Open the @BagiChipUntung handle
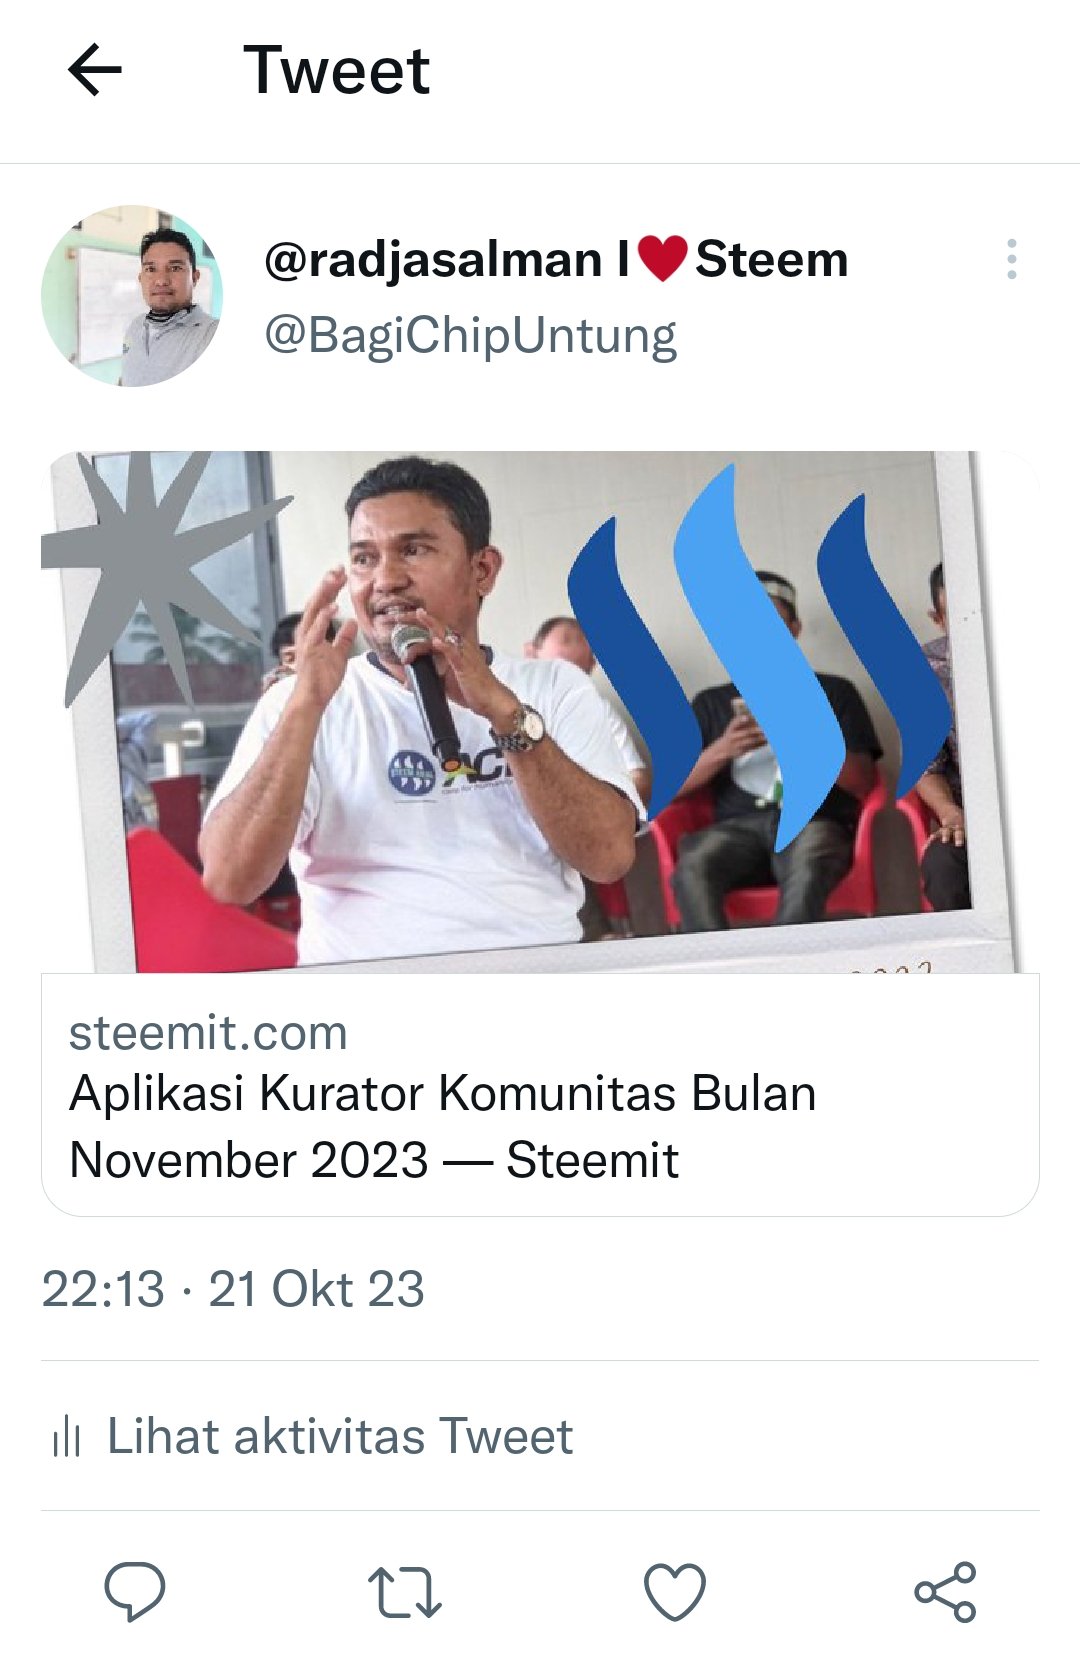The width and height of the screenshot is (1080, 1656). (x=470, y=336)
